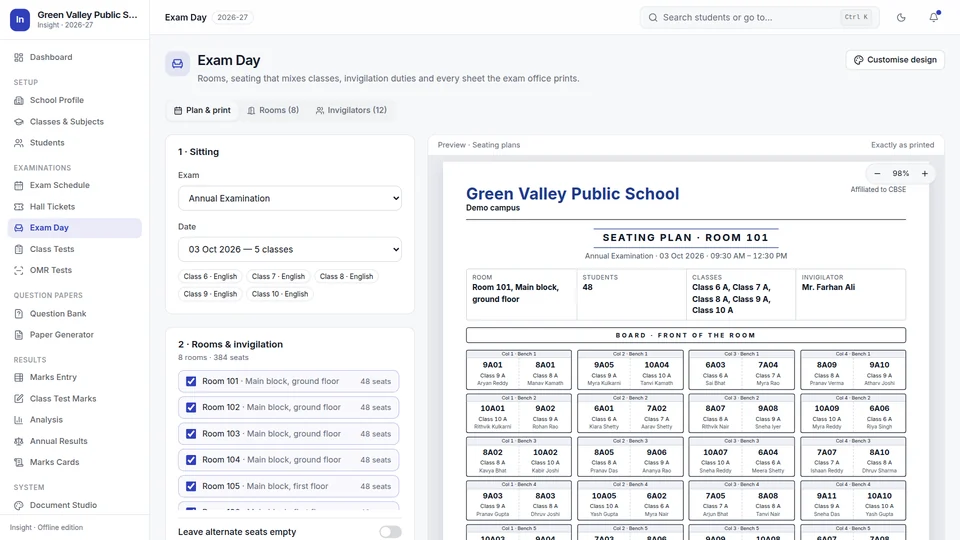Click the Search students or go to field

[x=760, y=18]
